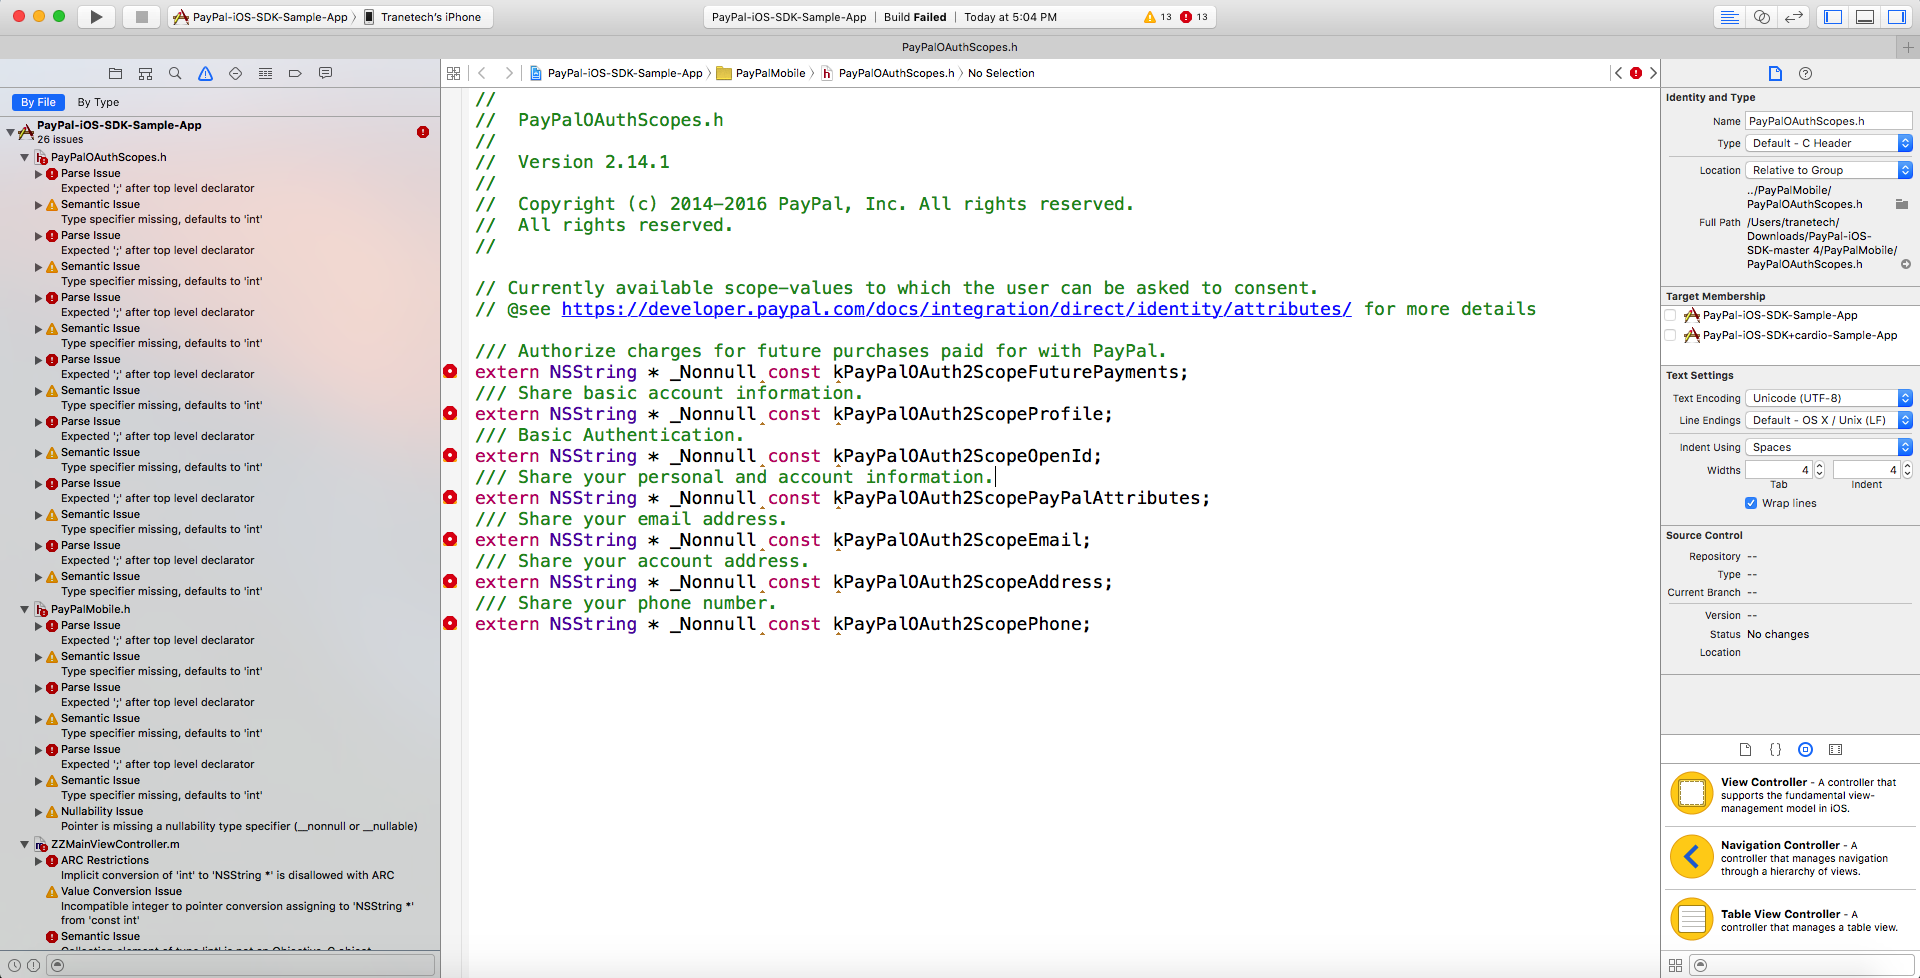
Task: Toggle library icon/list view grid button
Action: pos(1675,965)
